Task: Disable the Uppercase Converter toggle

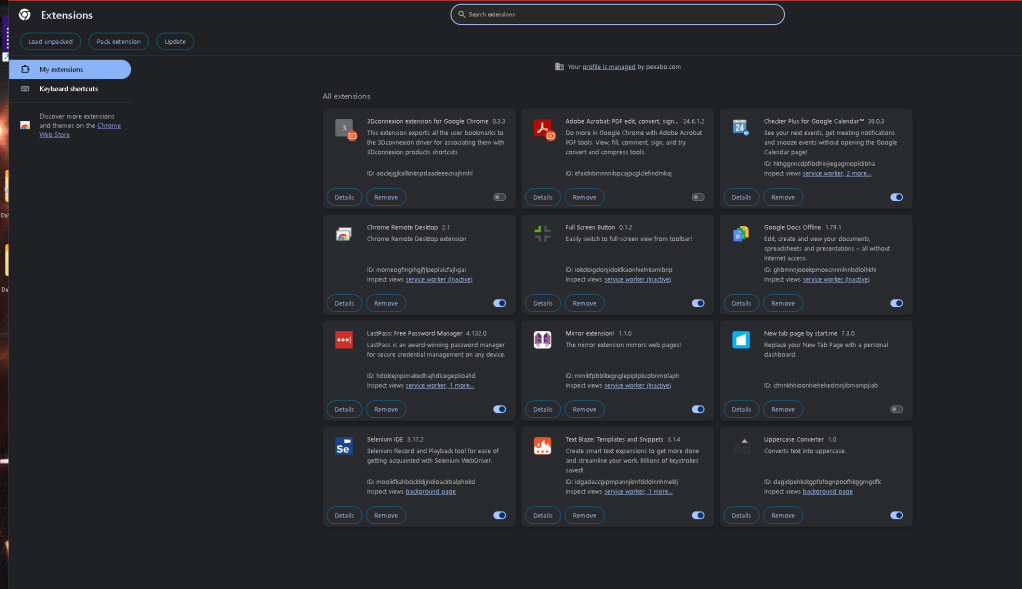Action: tap(897, 515)
